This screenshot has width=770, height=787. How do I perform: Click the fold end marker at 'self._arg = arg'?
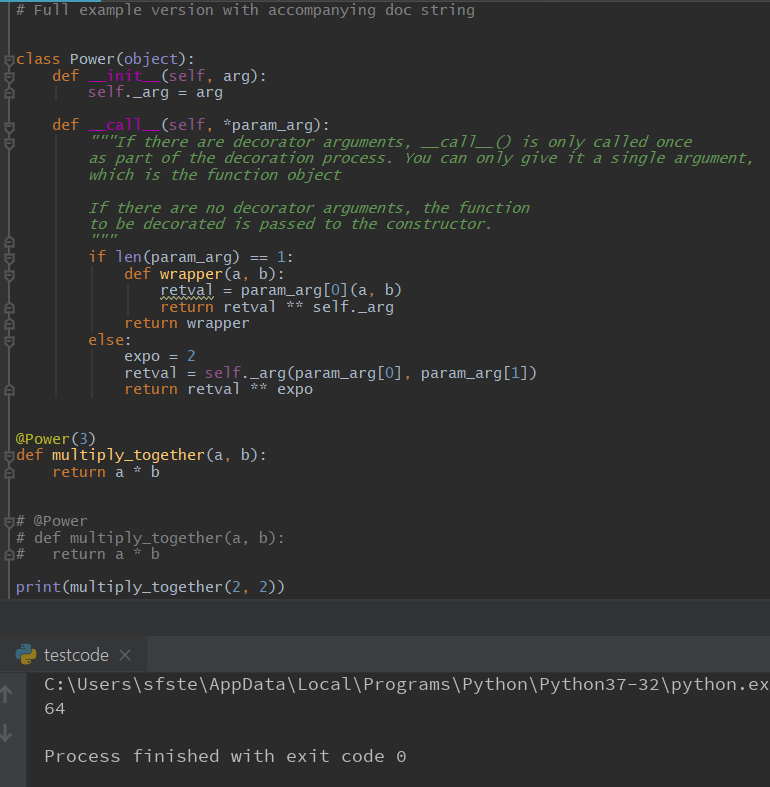click(9, 93)
